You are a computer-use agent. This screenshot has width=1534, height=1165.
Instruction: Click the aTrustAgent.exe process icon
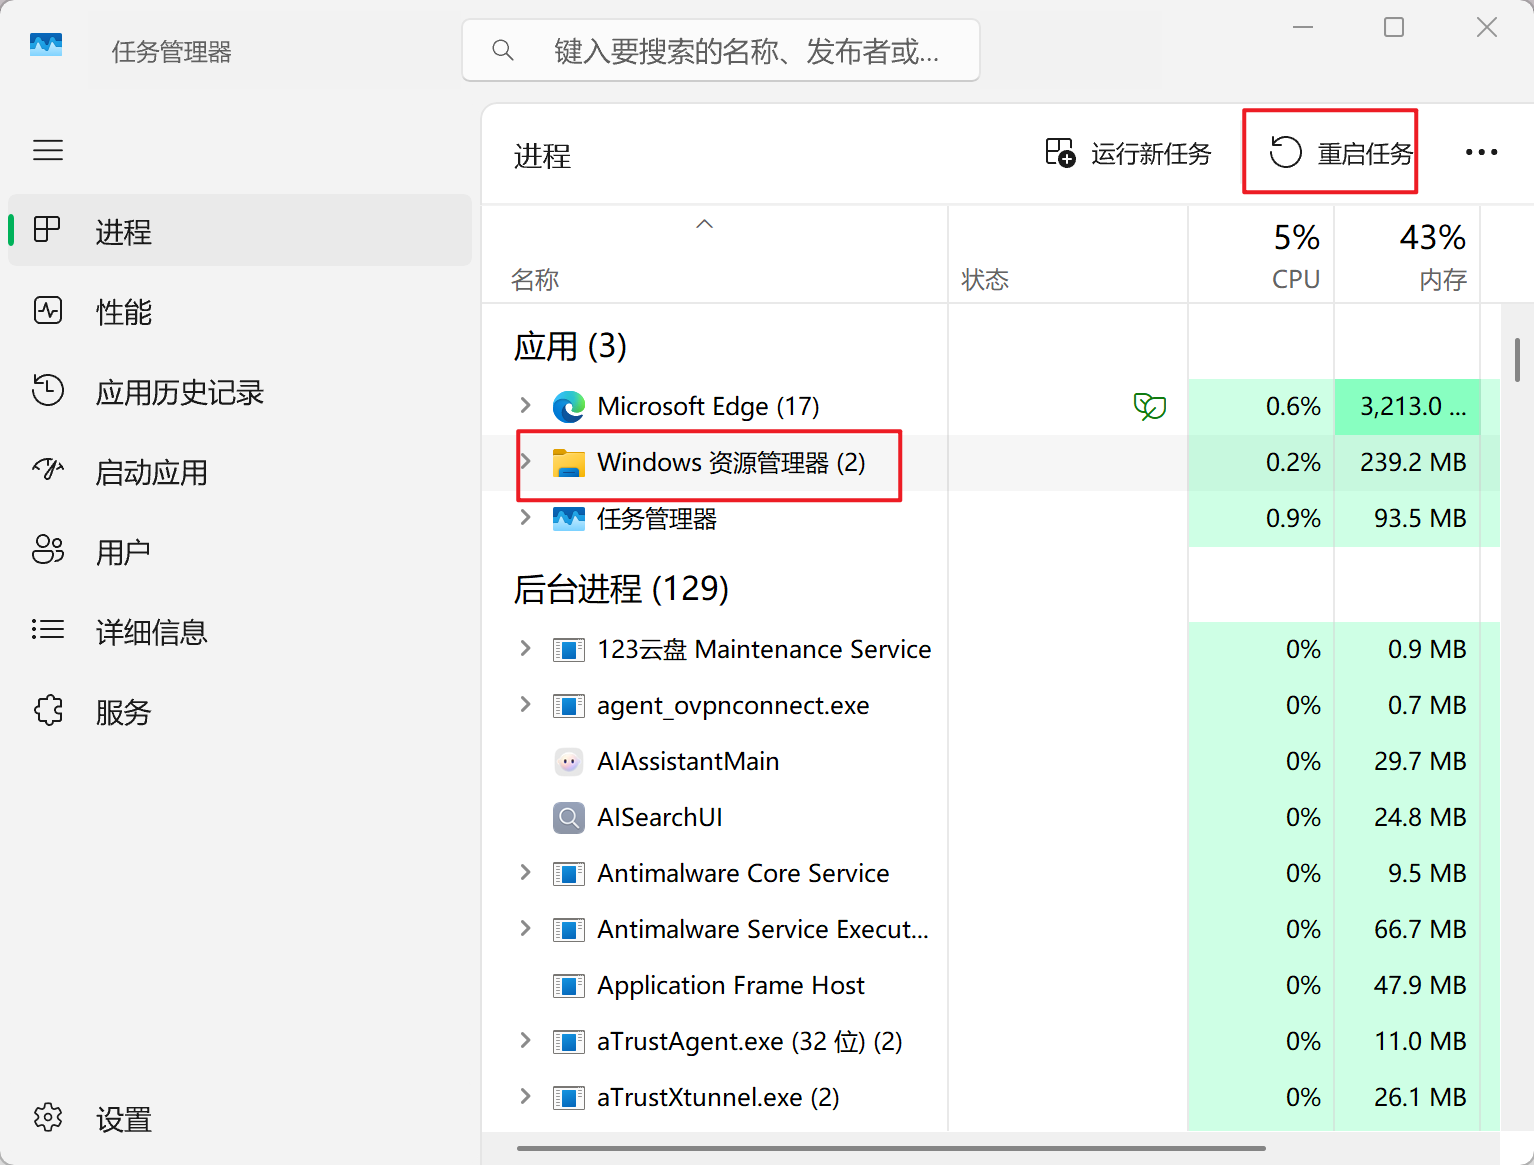tap(569, 1042)
